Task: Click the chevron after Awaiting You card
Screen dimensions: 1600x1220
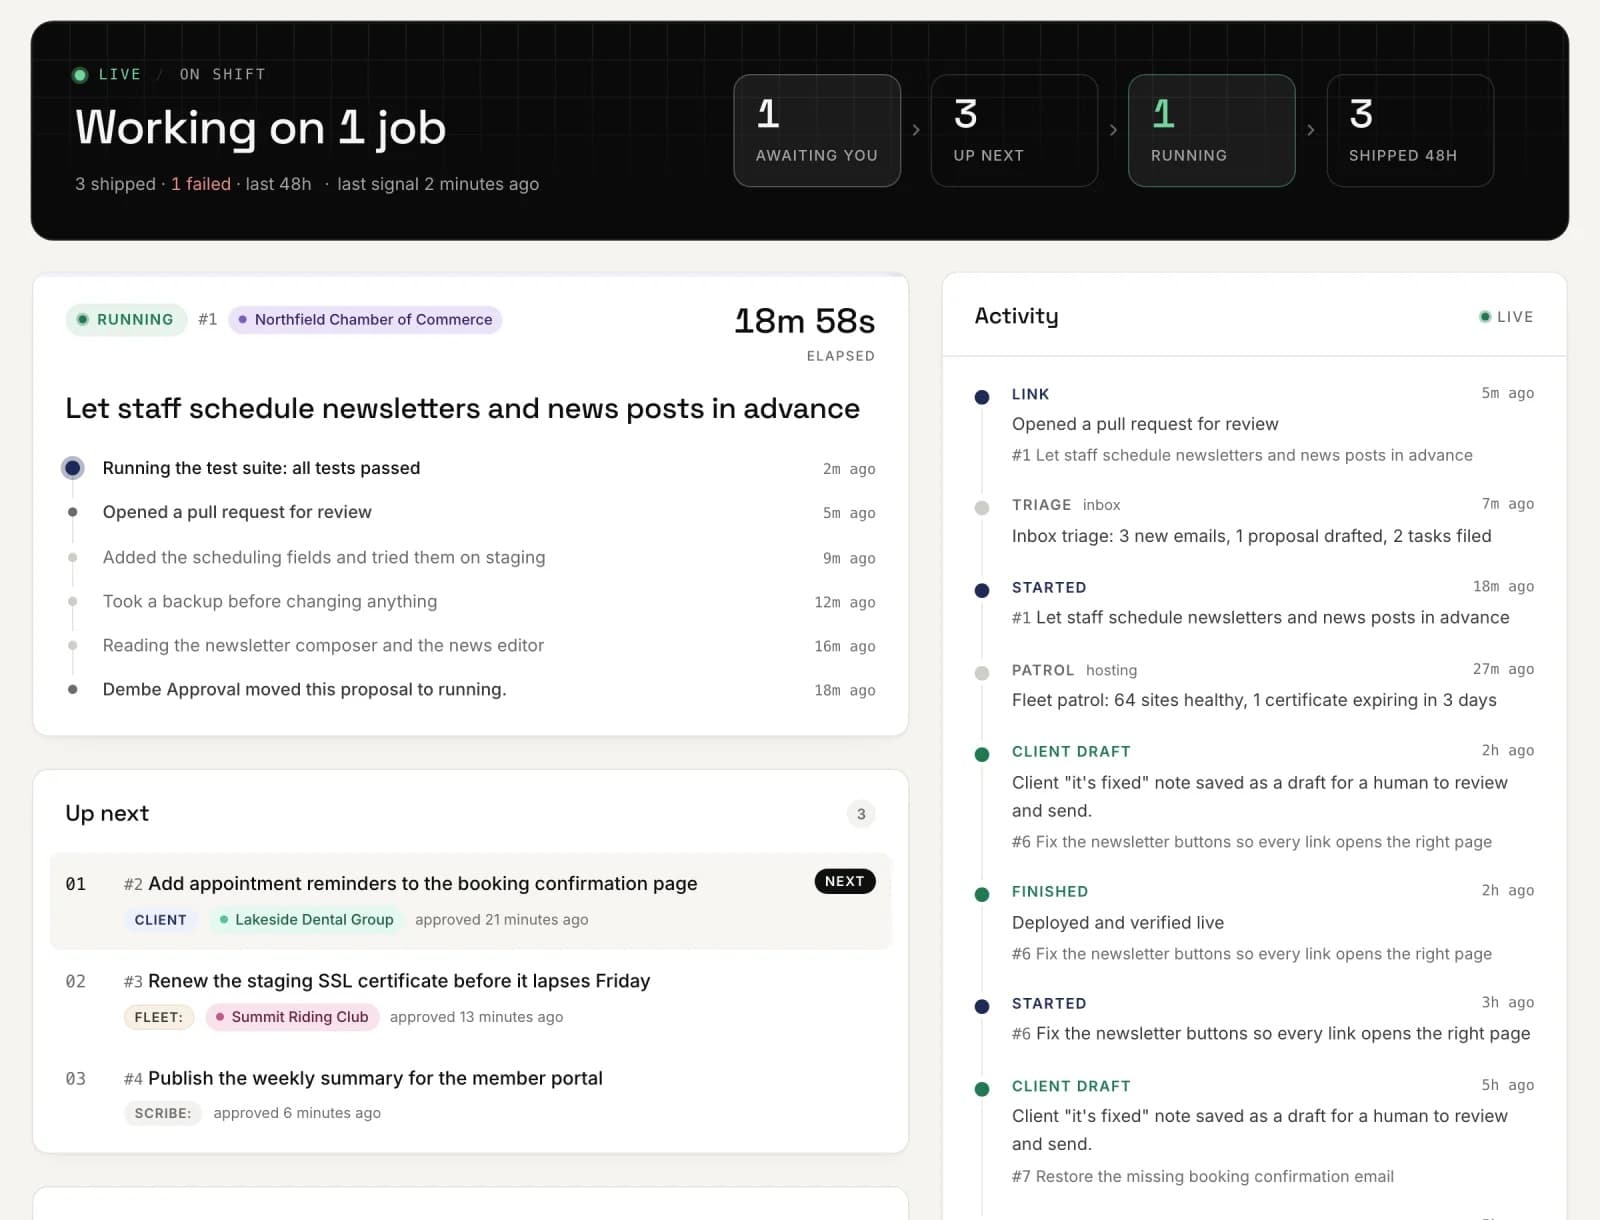Action: coord(916,130)
